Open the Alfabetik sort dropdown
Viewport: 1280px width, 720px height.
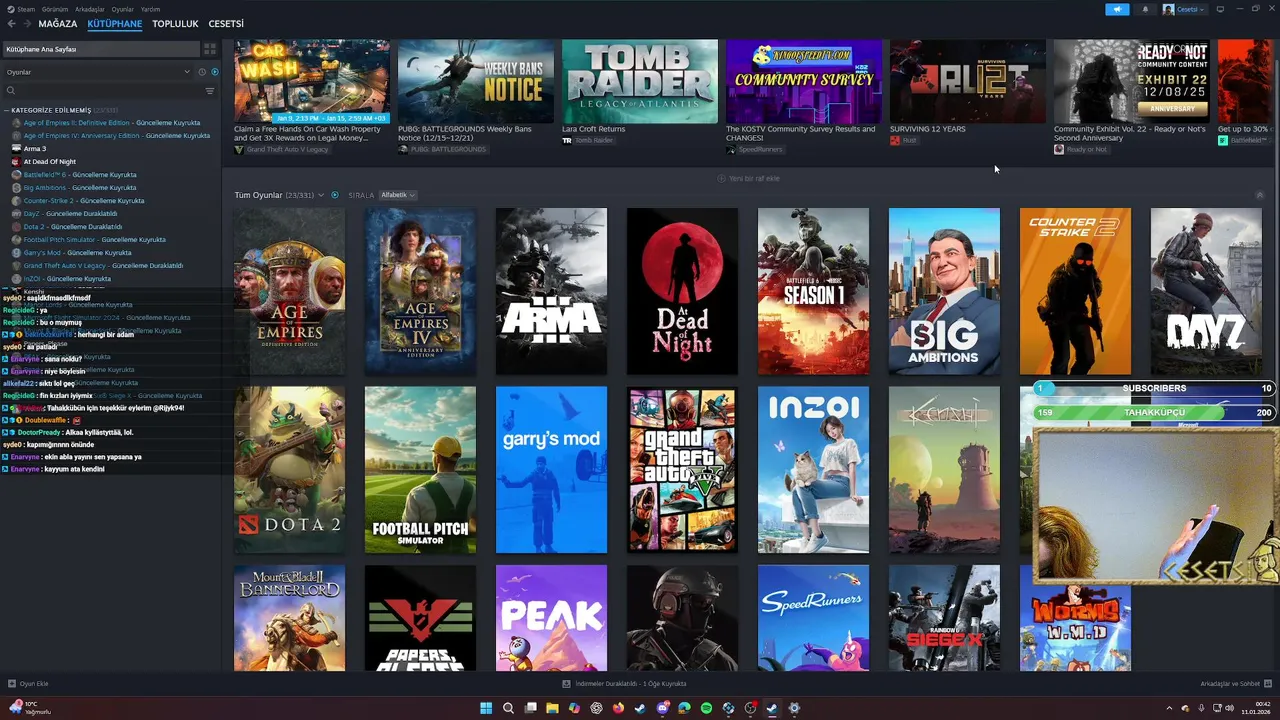pyautogui.click(x=397, y=195)
